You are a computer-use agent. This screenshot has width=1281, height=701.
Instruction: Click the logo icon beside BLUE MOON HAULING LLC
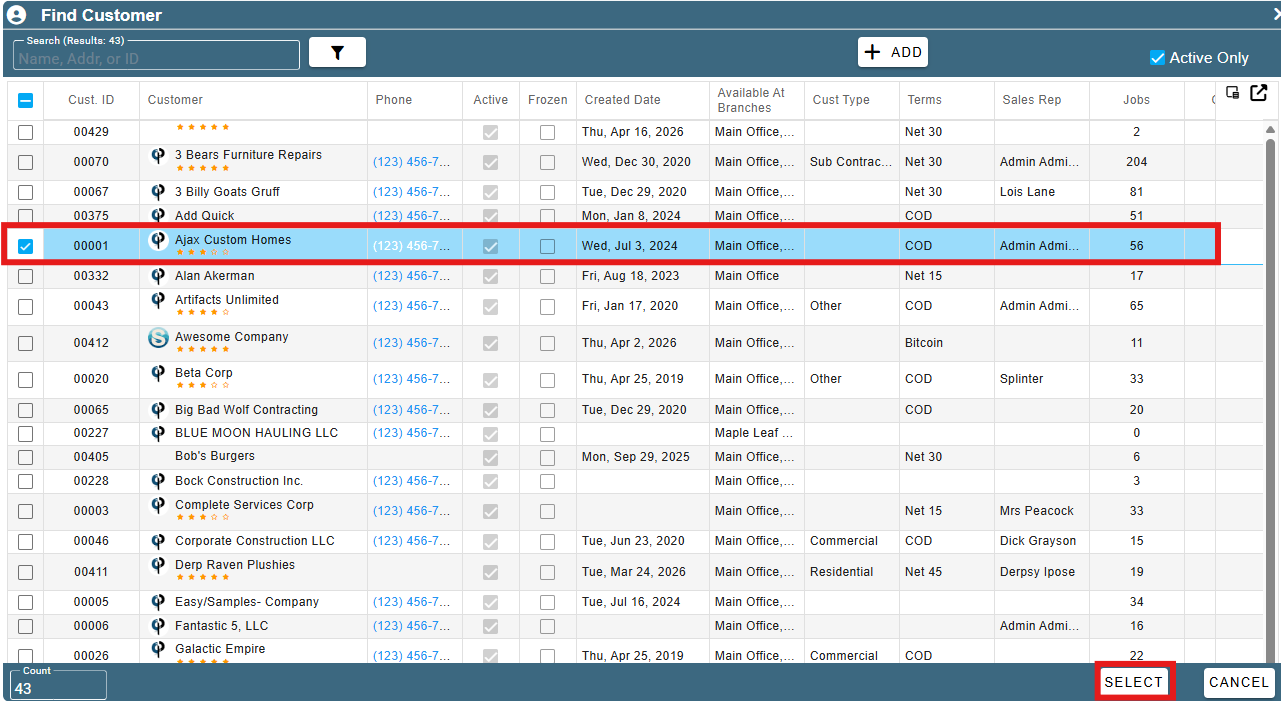coord(158,433)
